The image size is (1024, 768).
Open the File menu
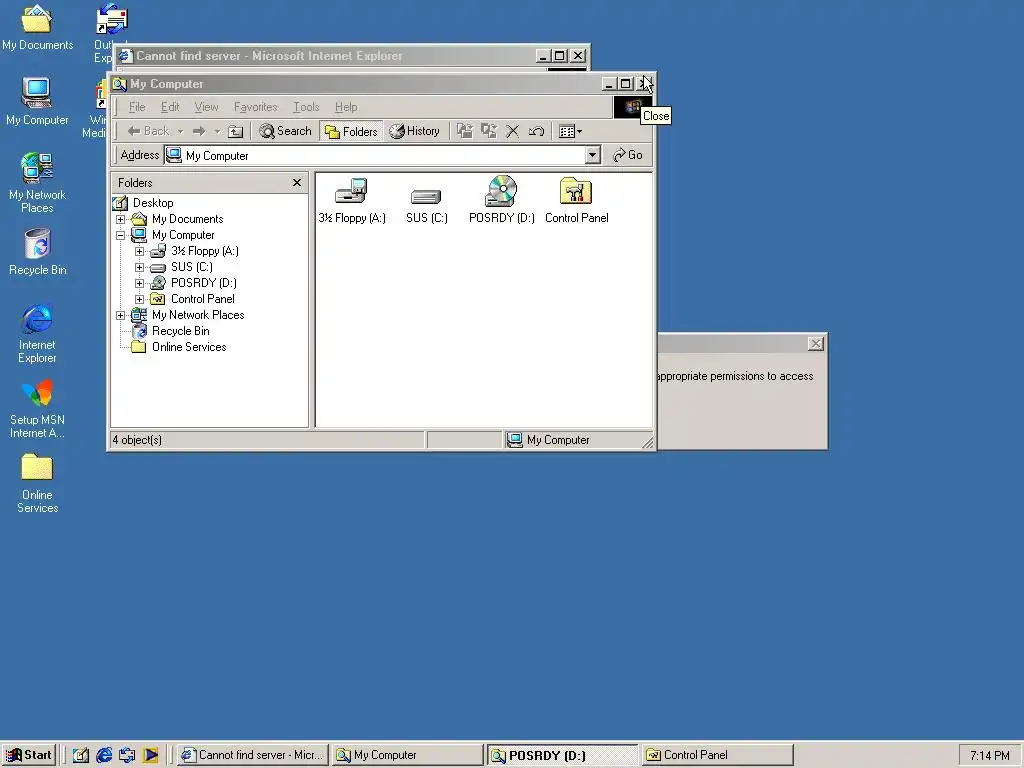click(137, 107)
